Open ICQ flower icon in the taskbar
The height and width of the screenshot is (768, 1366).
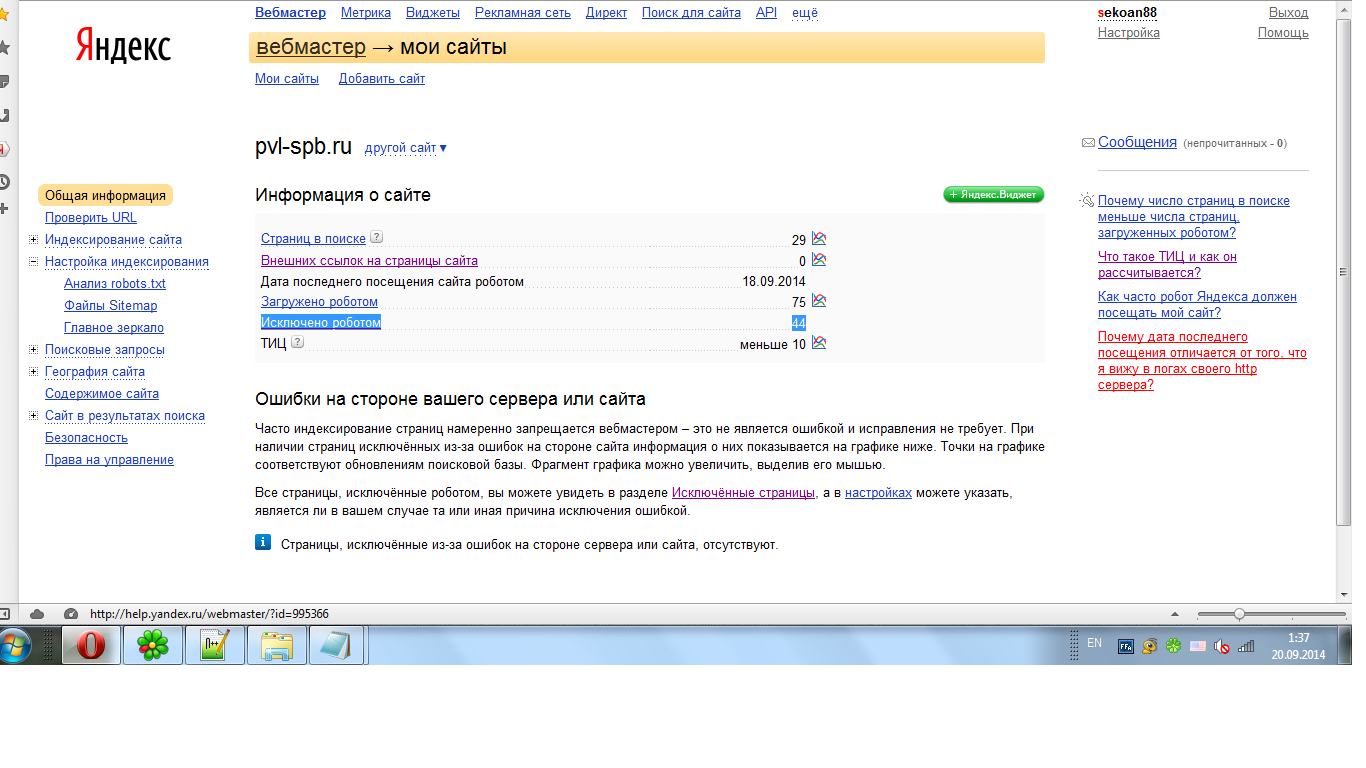point(152,646)
